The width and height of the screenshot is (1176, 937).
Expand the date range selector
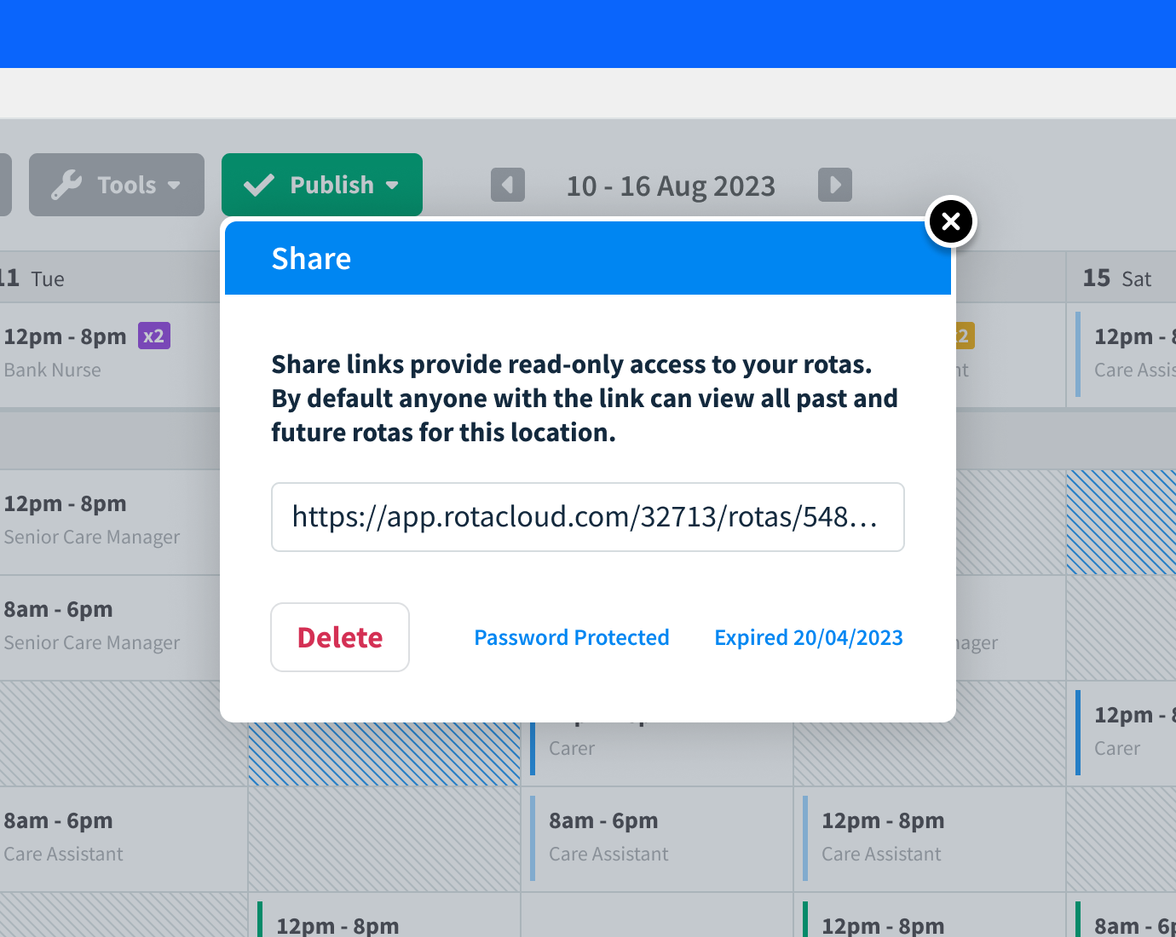click(x=671, y=185)
